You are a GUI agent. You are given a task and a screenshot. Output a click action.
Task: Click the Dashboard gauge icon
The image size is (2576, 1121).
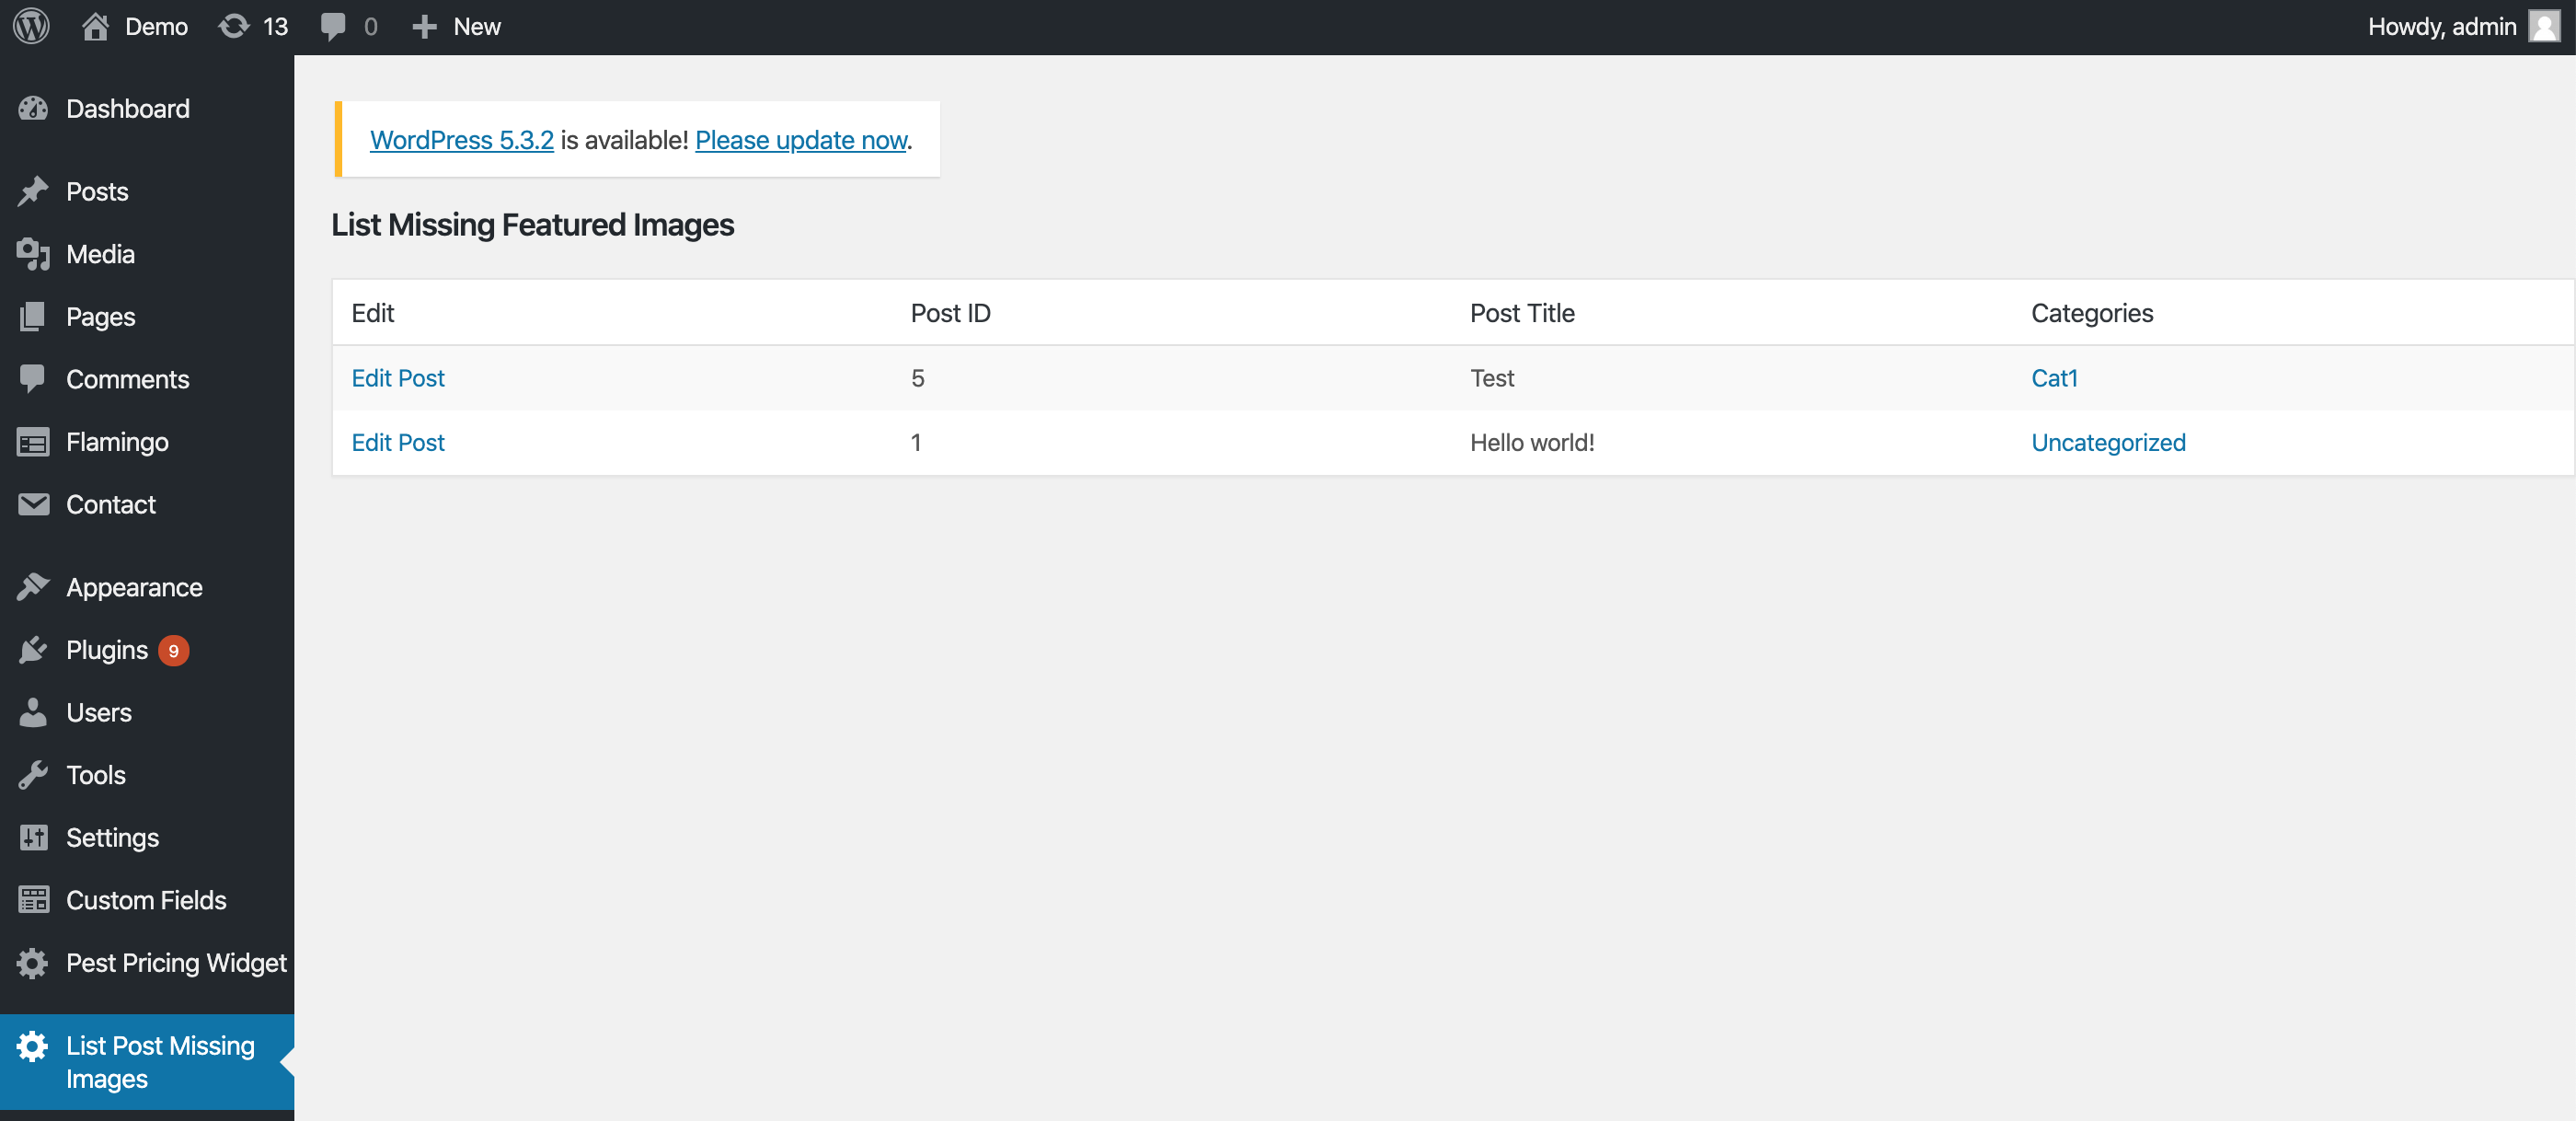click(33, 109)
